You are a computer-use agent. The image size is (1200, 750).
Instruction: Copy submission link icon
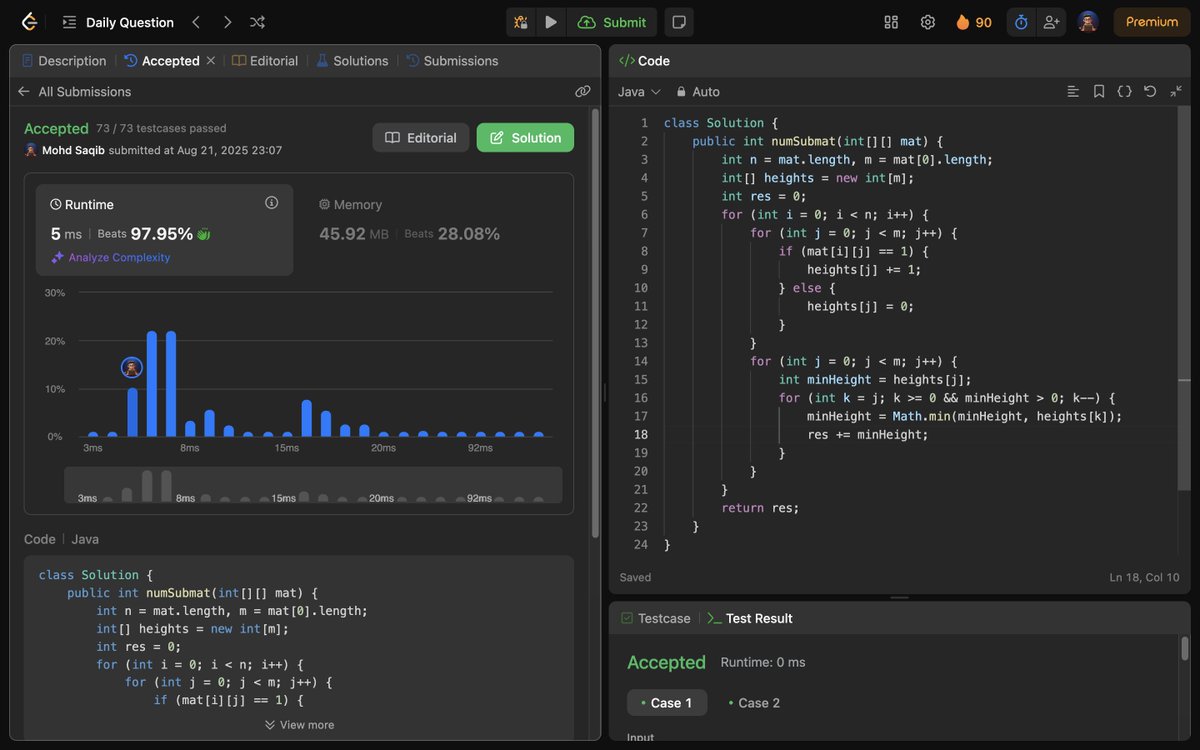583,91
